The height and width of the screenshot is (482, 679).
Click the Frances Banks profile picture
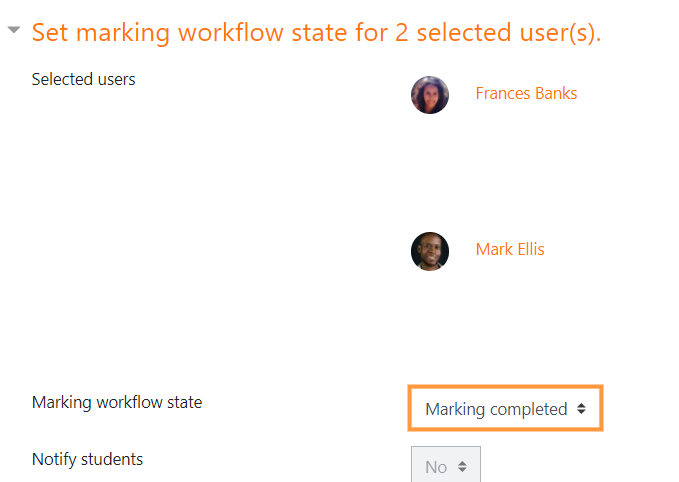(x=430, y=95)
